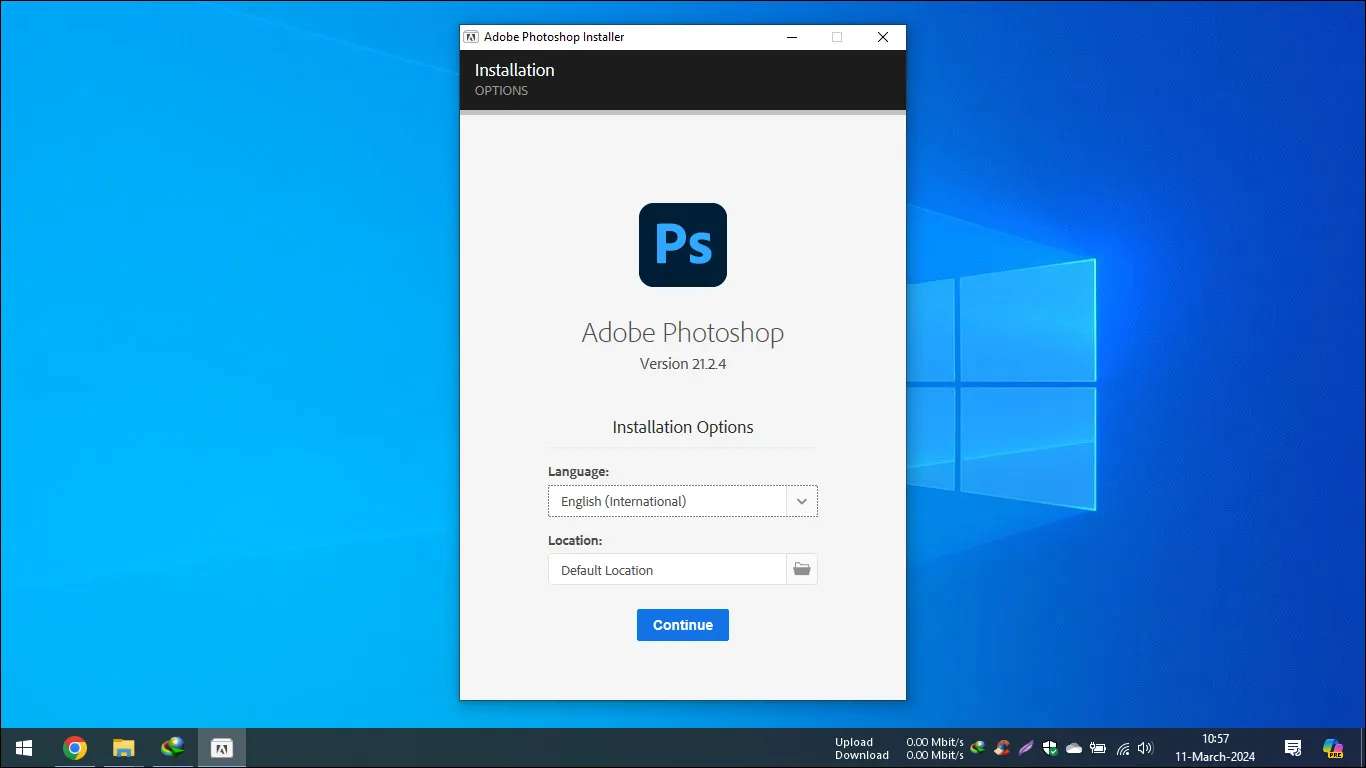
Task: Click the Adobe logo in the installer title bar
Action: [x=470, y=36]
